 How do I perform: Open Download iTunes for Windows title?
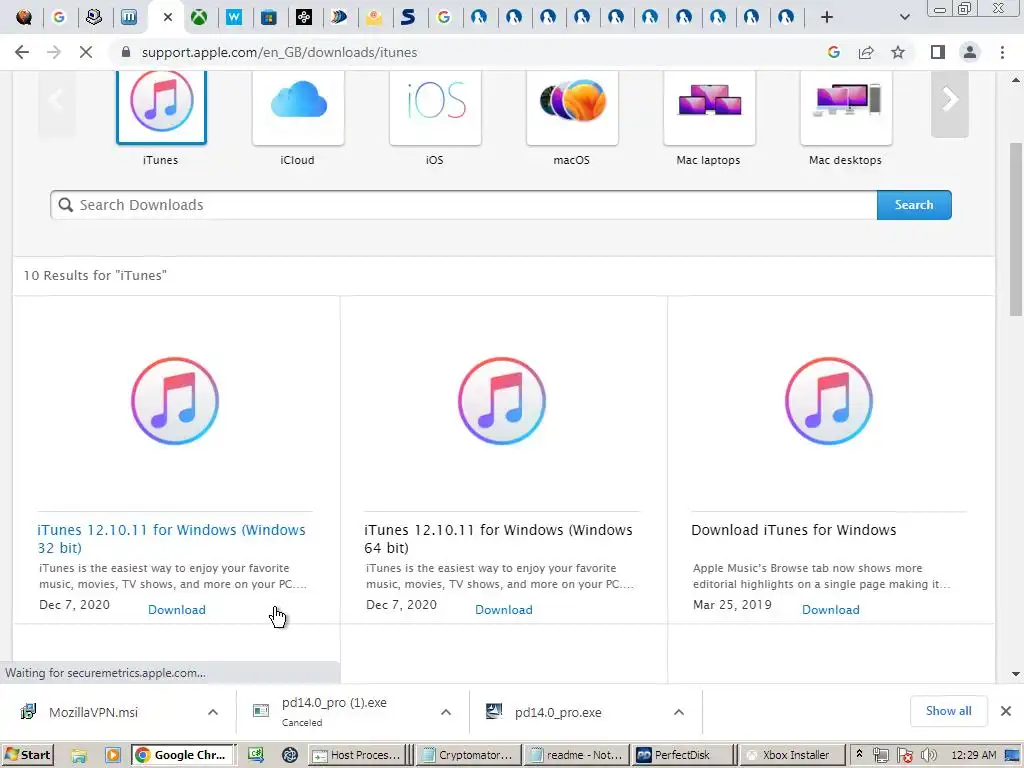(793, 530)
